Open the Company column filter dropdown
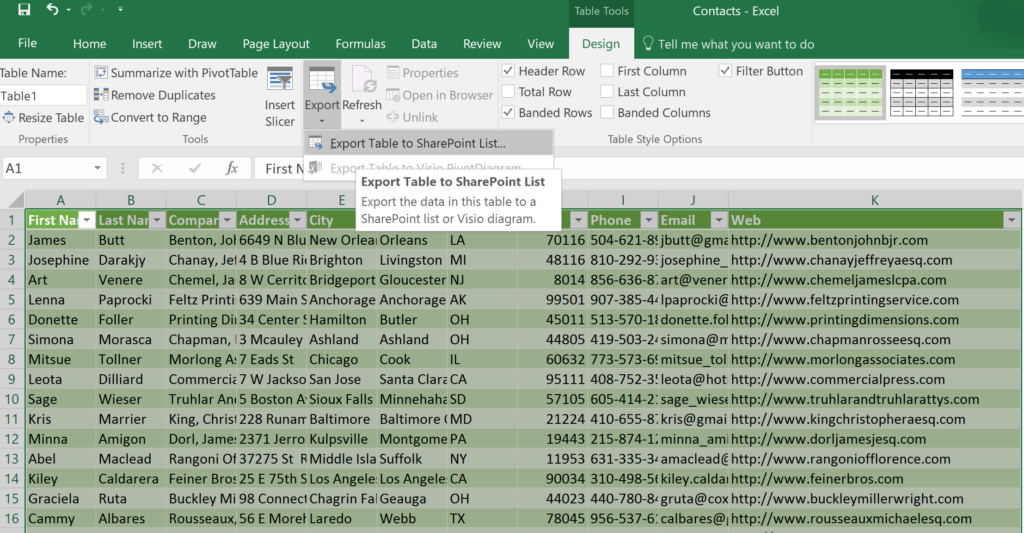 point(227,220)
